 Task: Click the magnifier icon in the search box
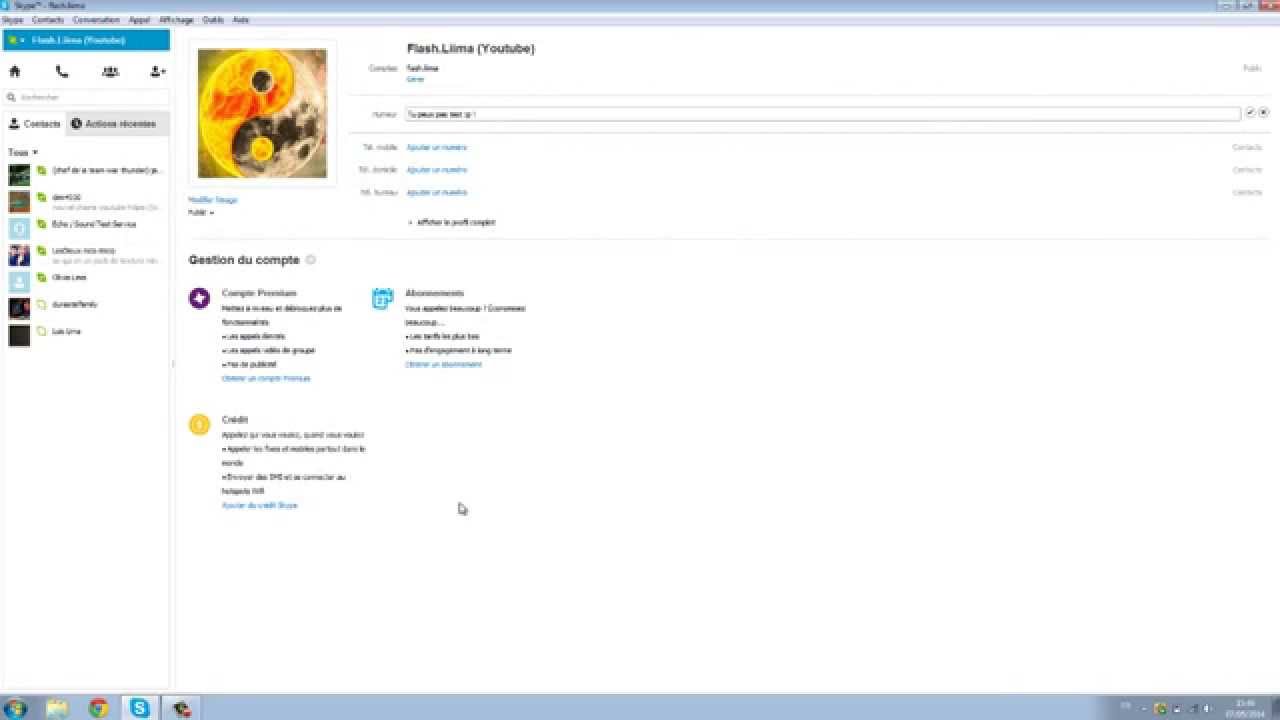point(12,98)
